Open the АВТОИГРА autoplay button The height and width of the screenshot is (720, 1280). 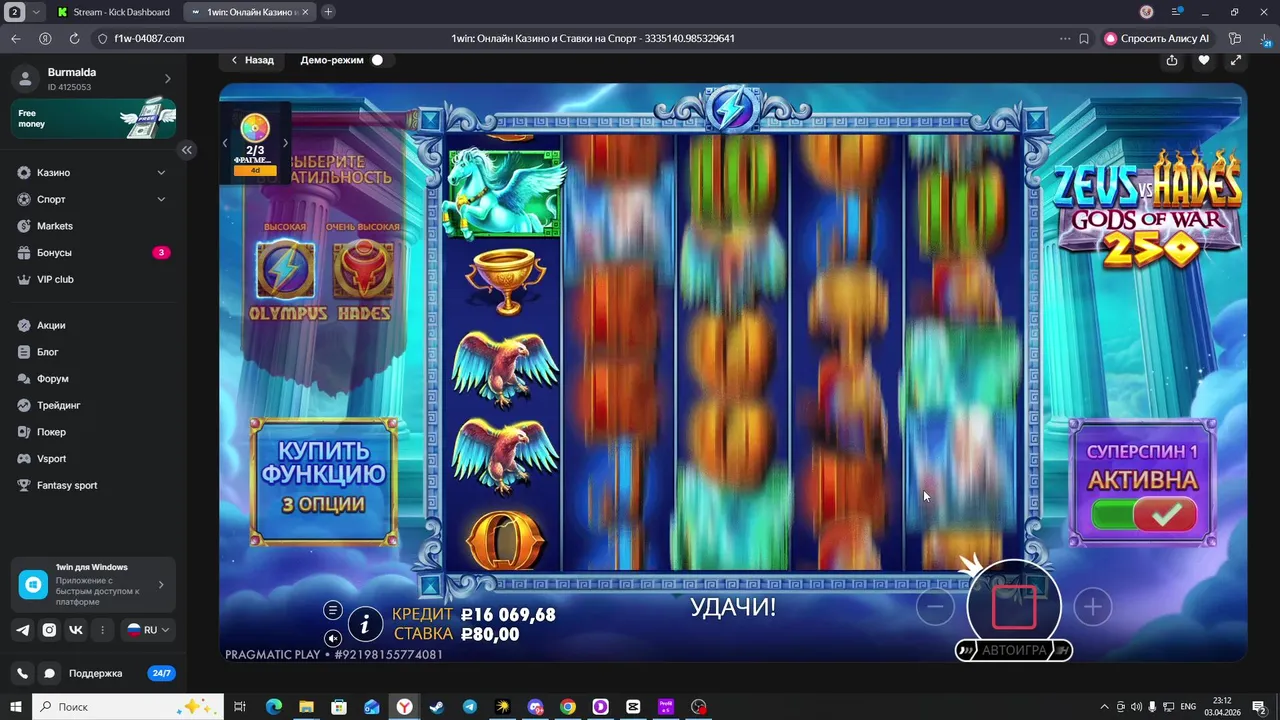coord(1014,650)
